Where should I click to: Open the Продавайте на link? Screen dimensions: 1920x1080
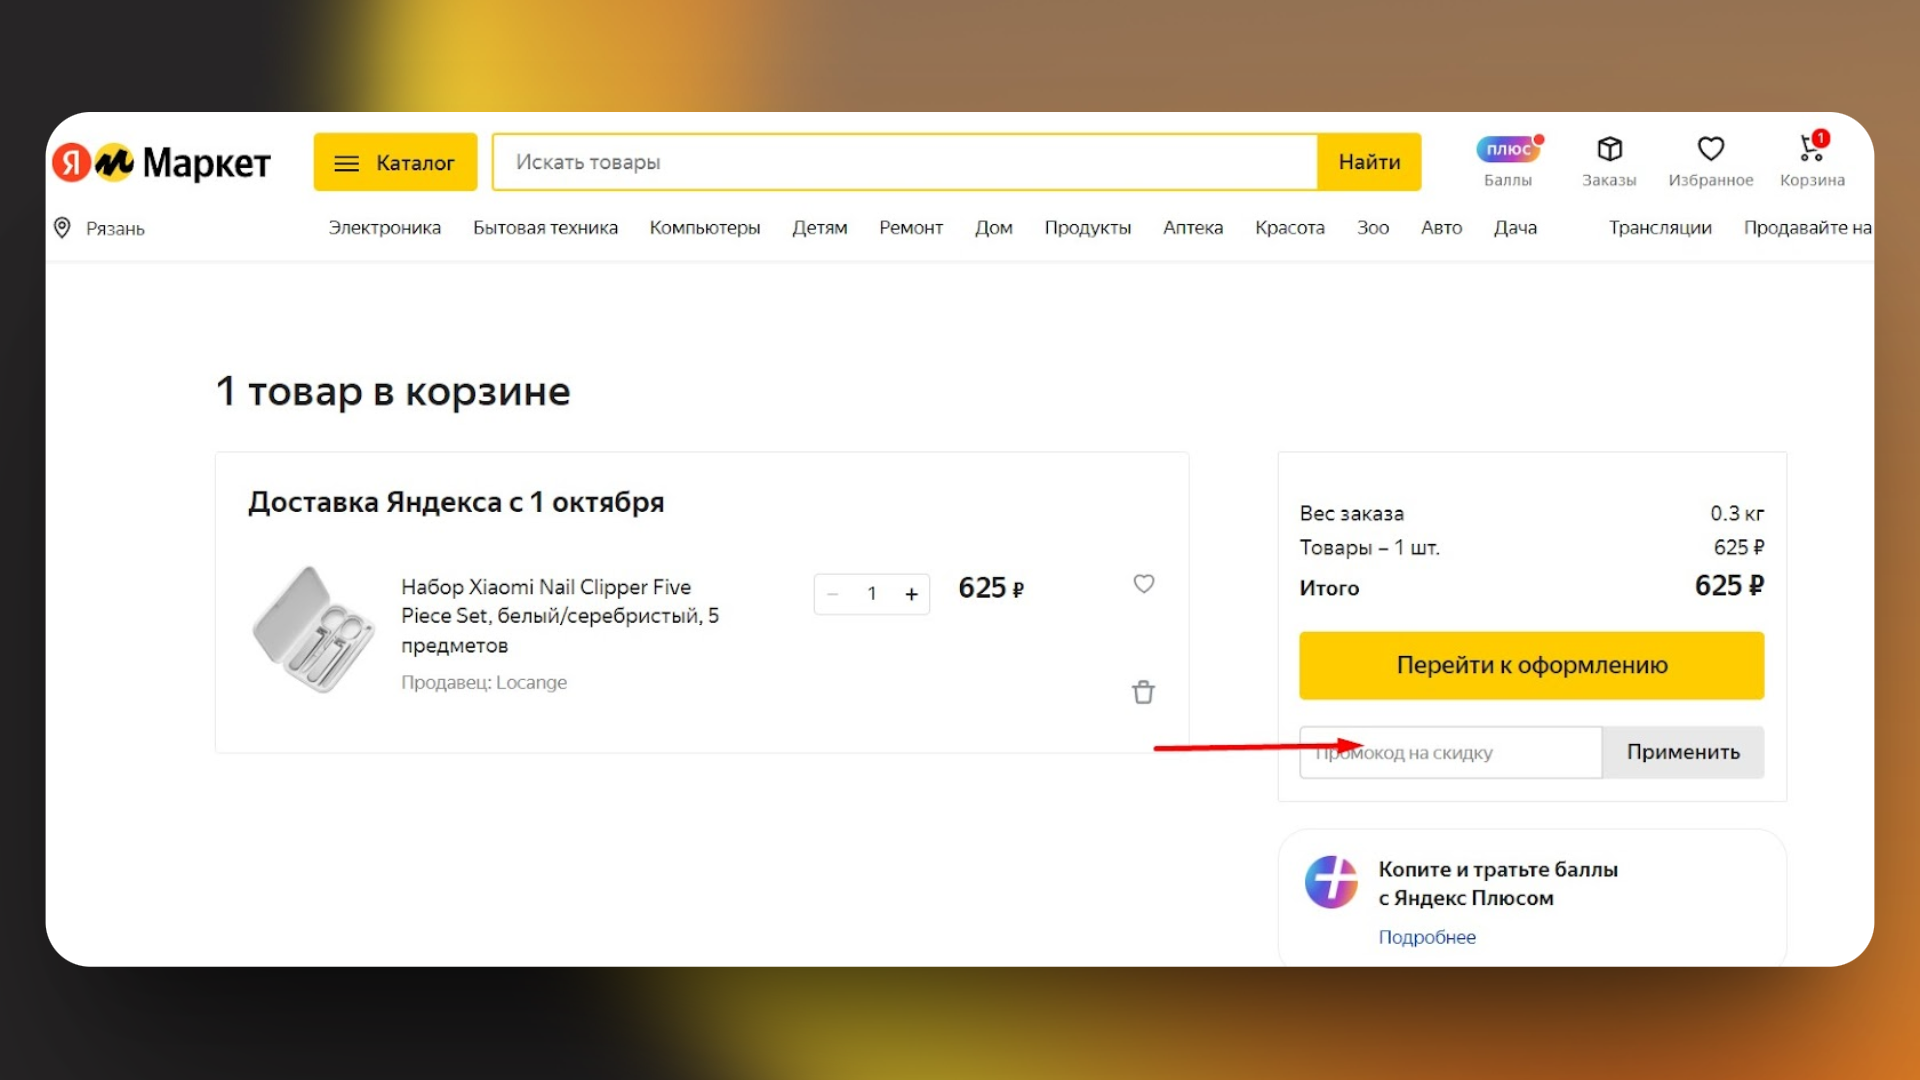click(x=1808, y=228)
